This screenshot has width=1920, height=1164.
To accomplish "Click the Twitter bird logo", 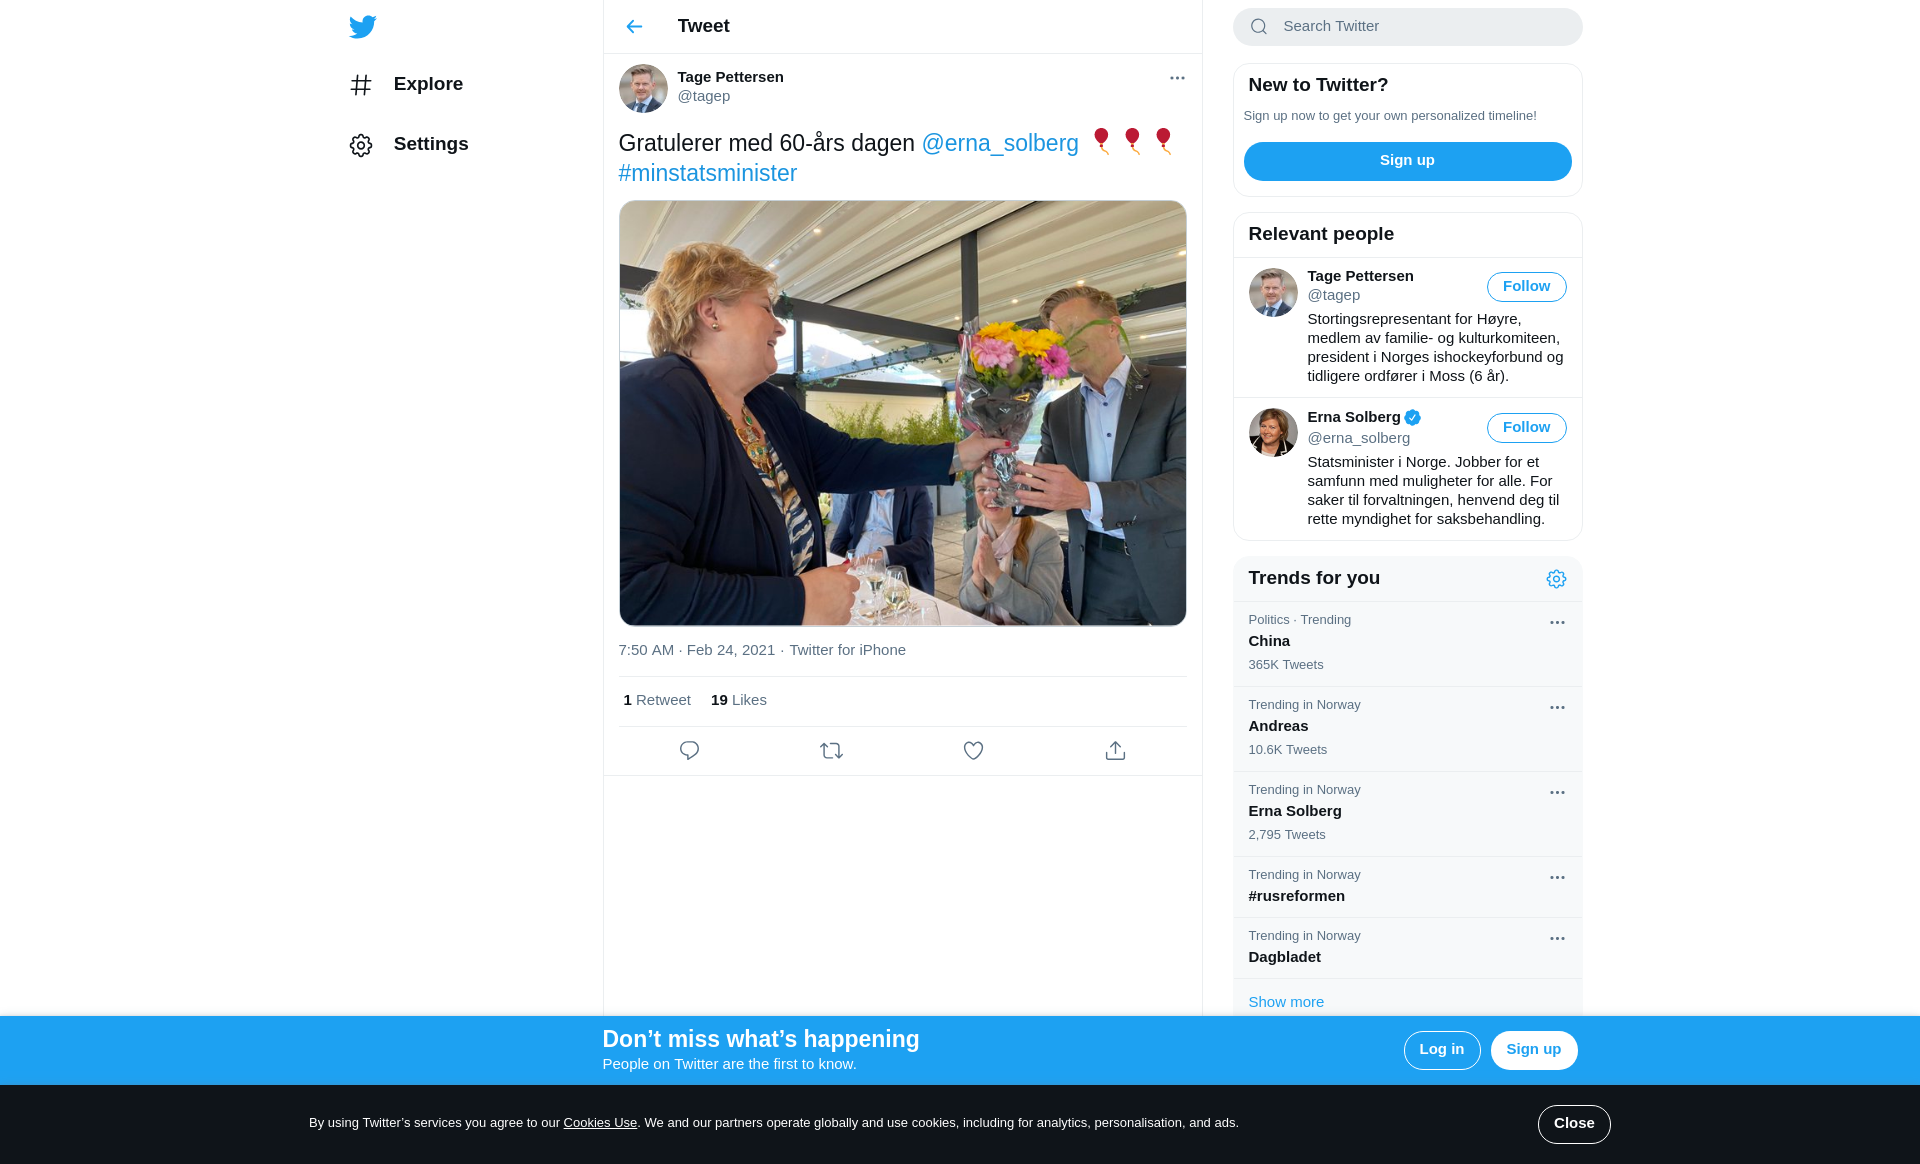I will point(362,27).
